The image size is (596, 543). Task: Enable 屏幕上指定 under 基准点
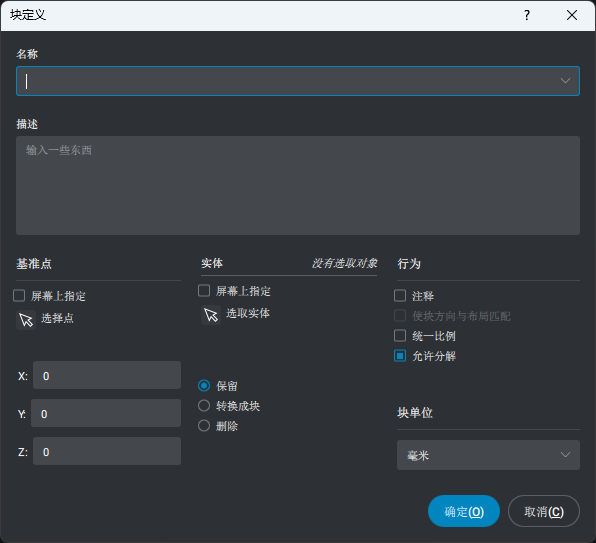pos(19,296)
